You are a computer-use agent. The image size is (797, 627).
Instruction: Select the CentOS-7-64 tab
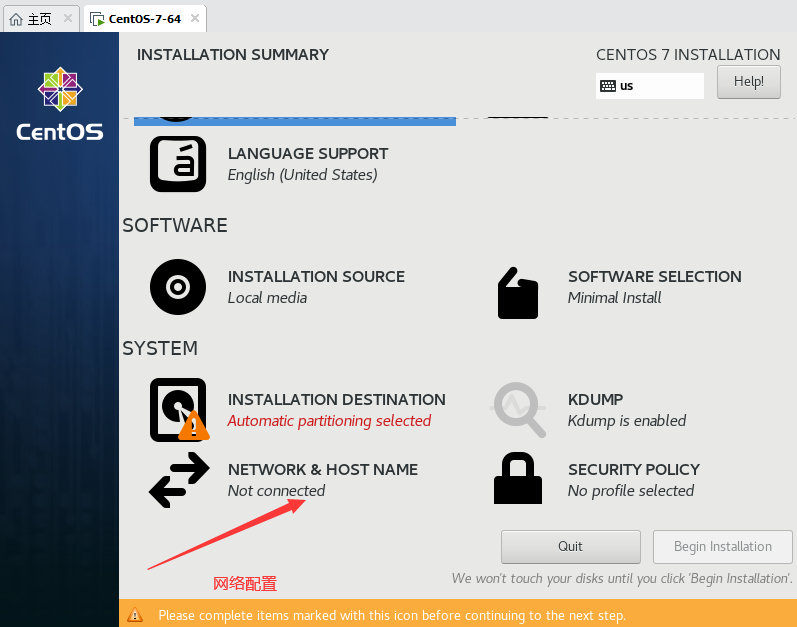pos(145,19)
